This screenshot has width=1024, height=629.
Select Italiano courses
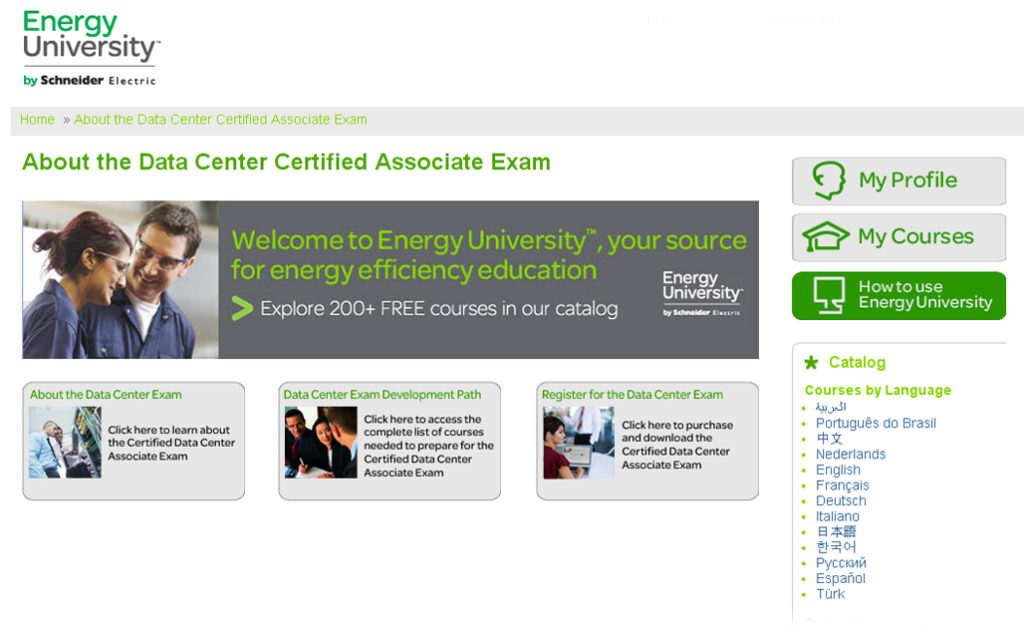[x=837, y=517]
